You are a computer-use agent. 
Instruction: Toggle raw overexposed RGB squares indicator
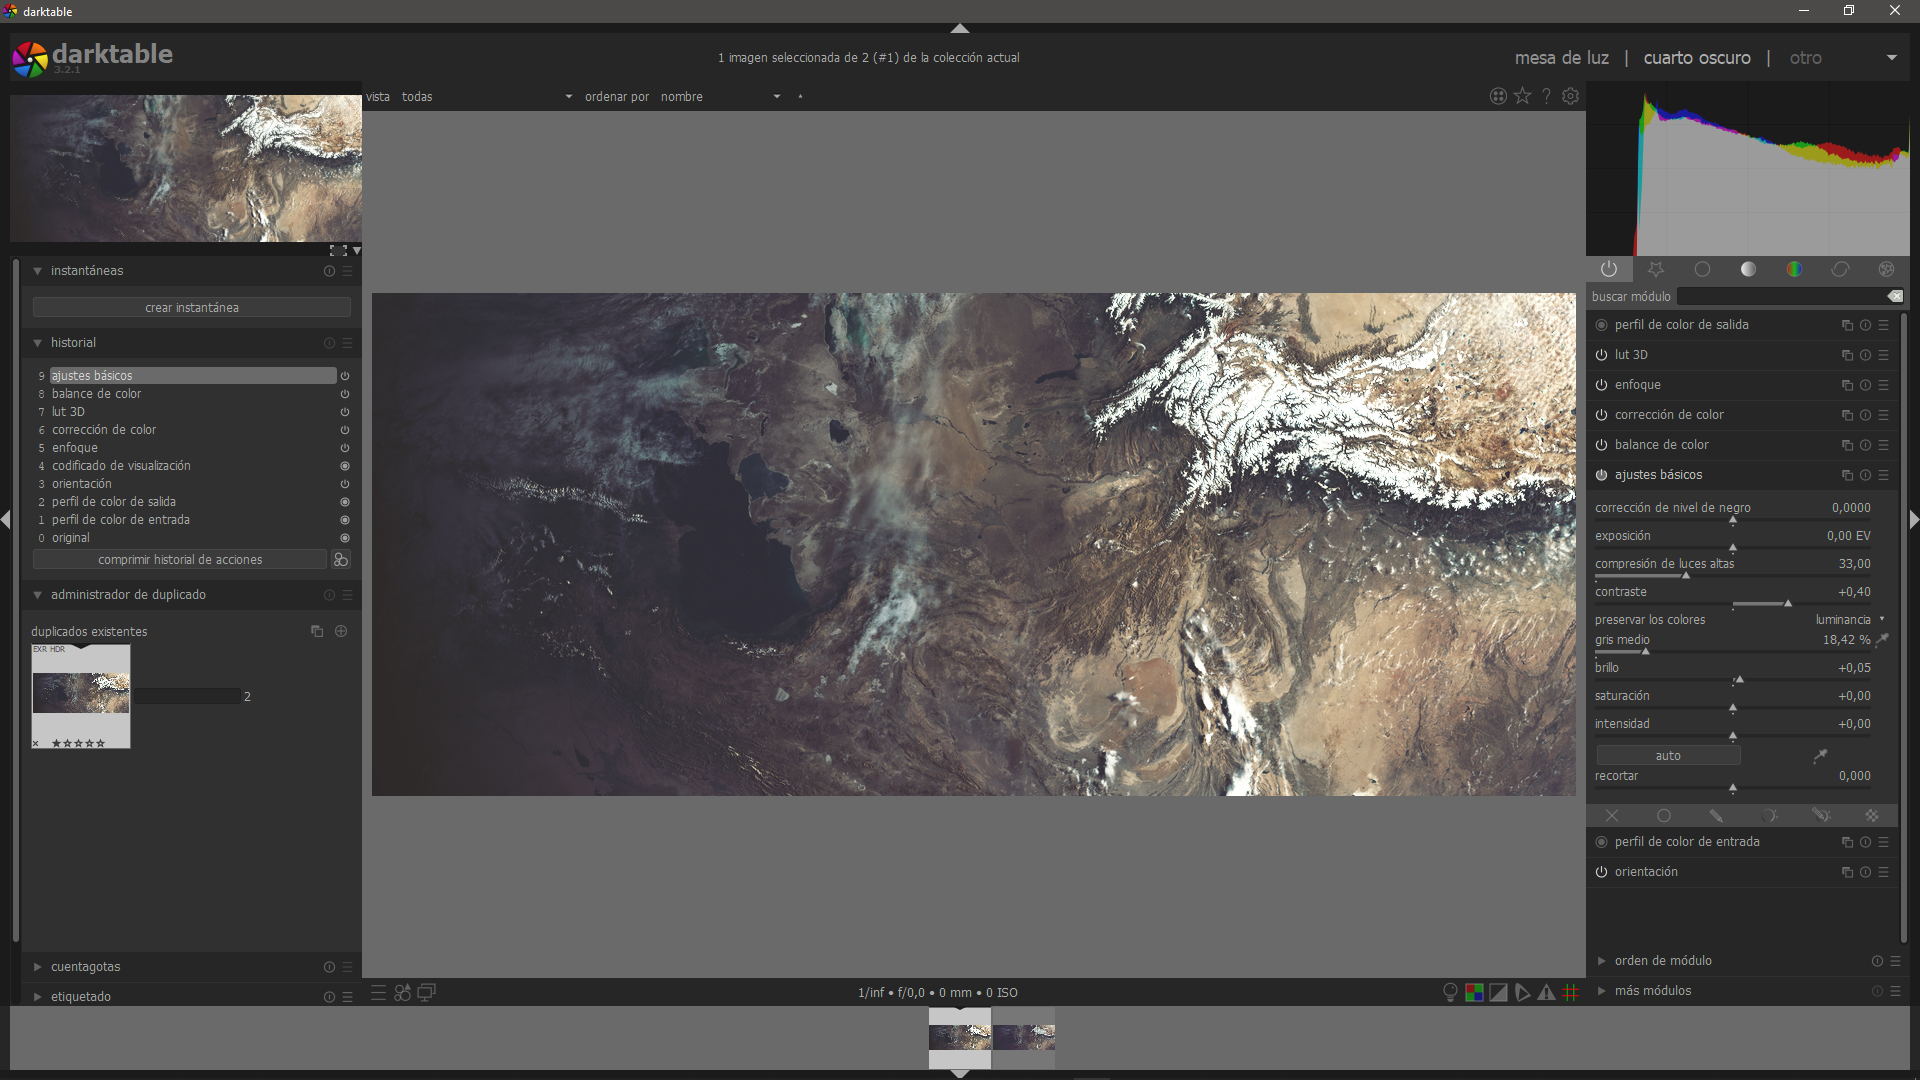pyautogui.click(x=1474, y=992)
